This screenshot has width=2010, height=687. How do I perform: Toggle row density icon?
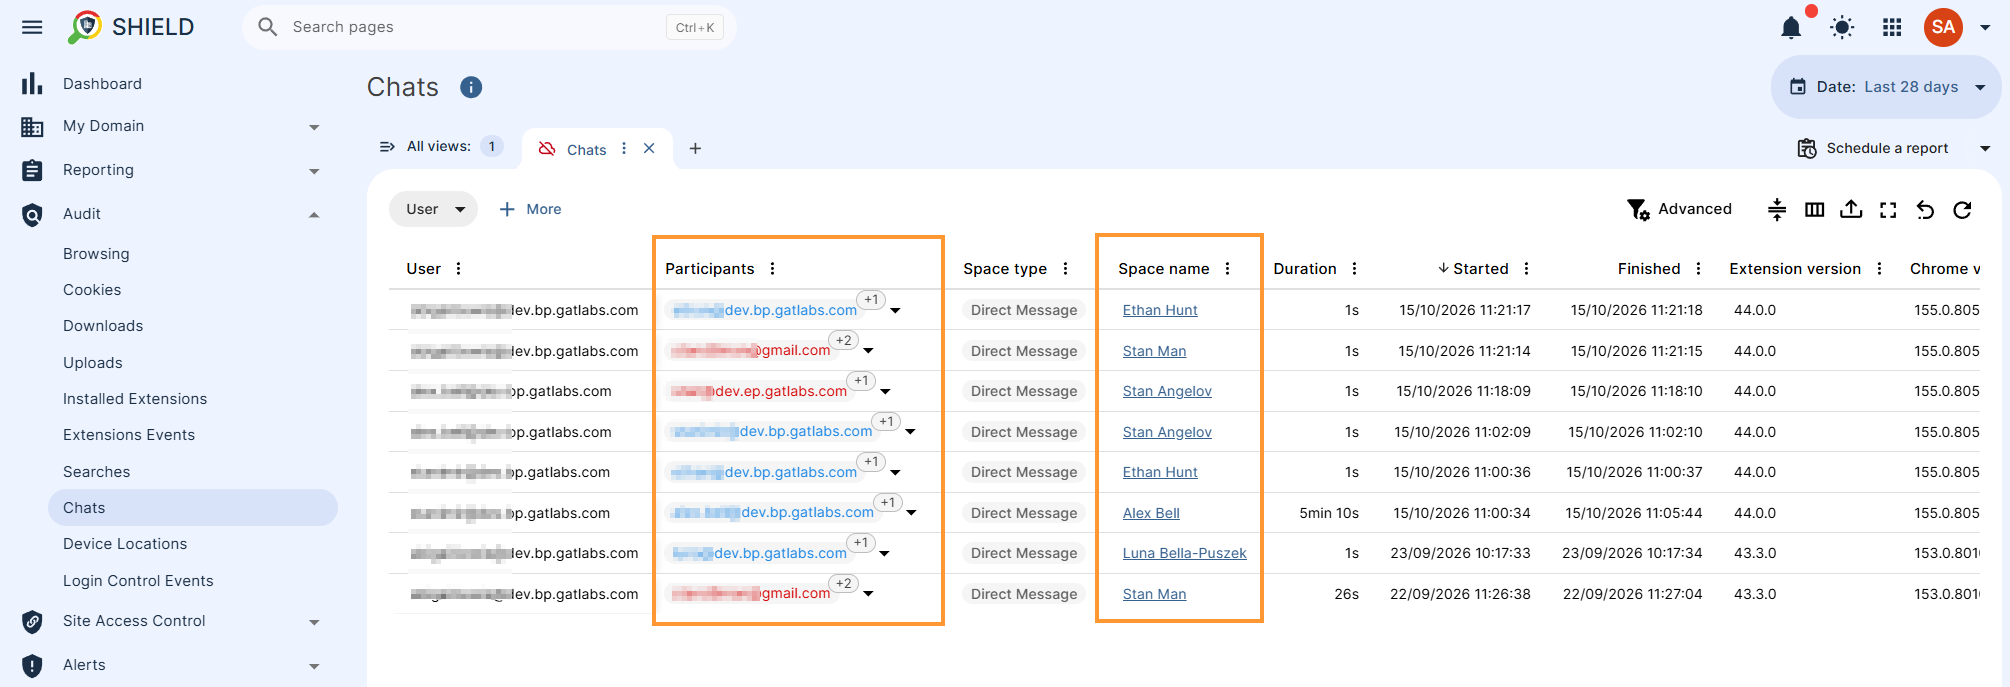coord(1777,209)
